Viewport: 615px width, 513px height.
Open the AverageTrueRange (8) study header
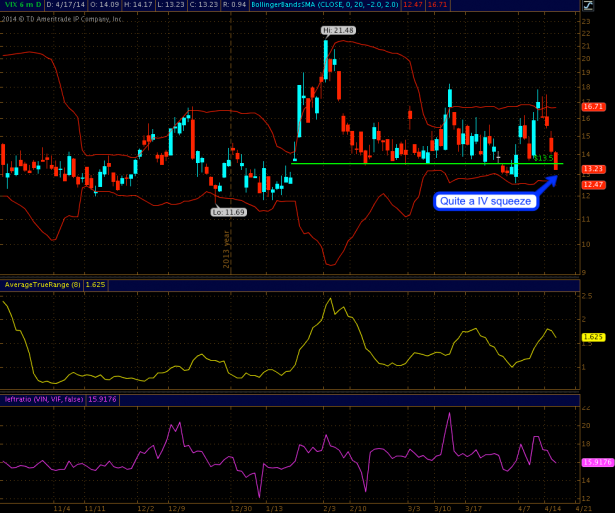40,284
